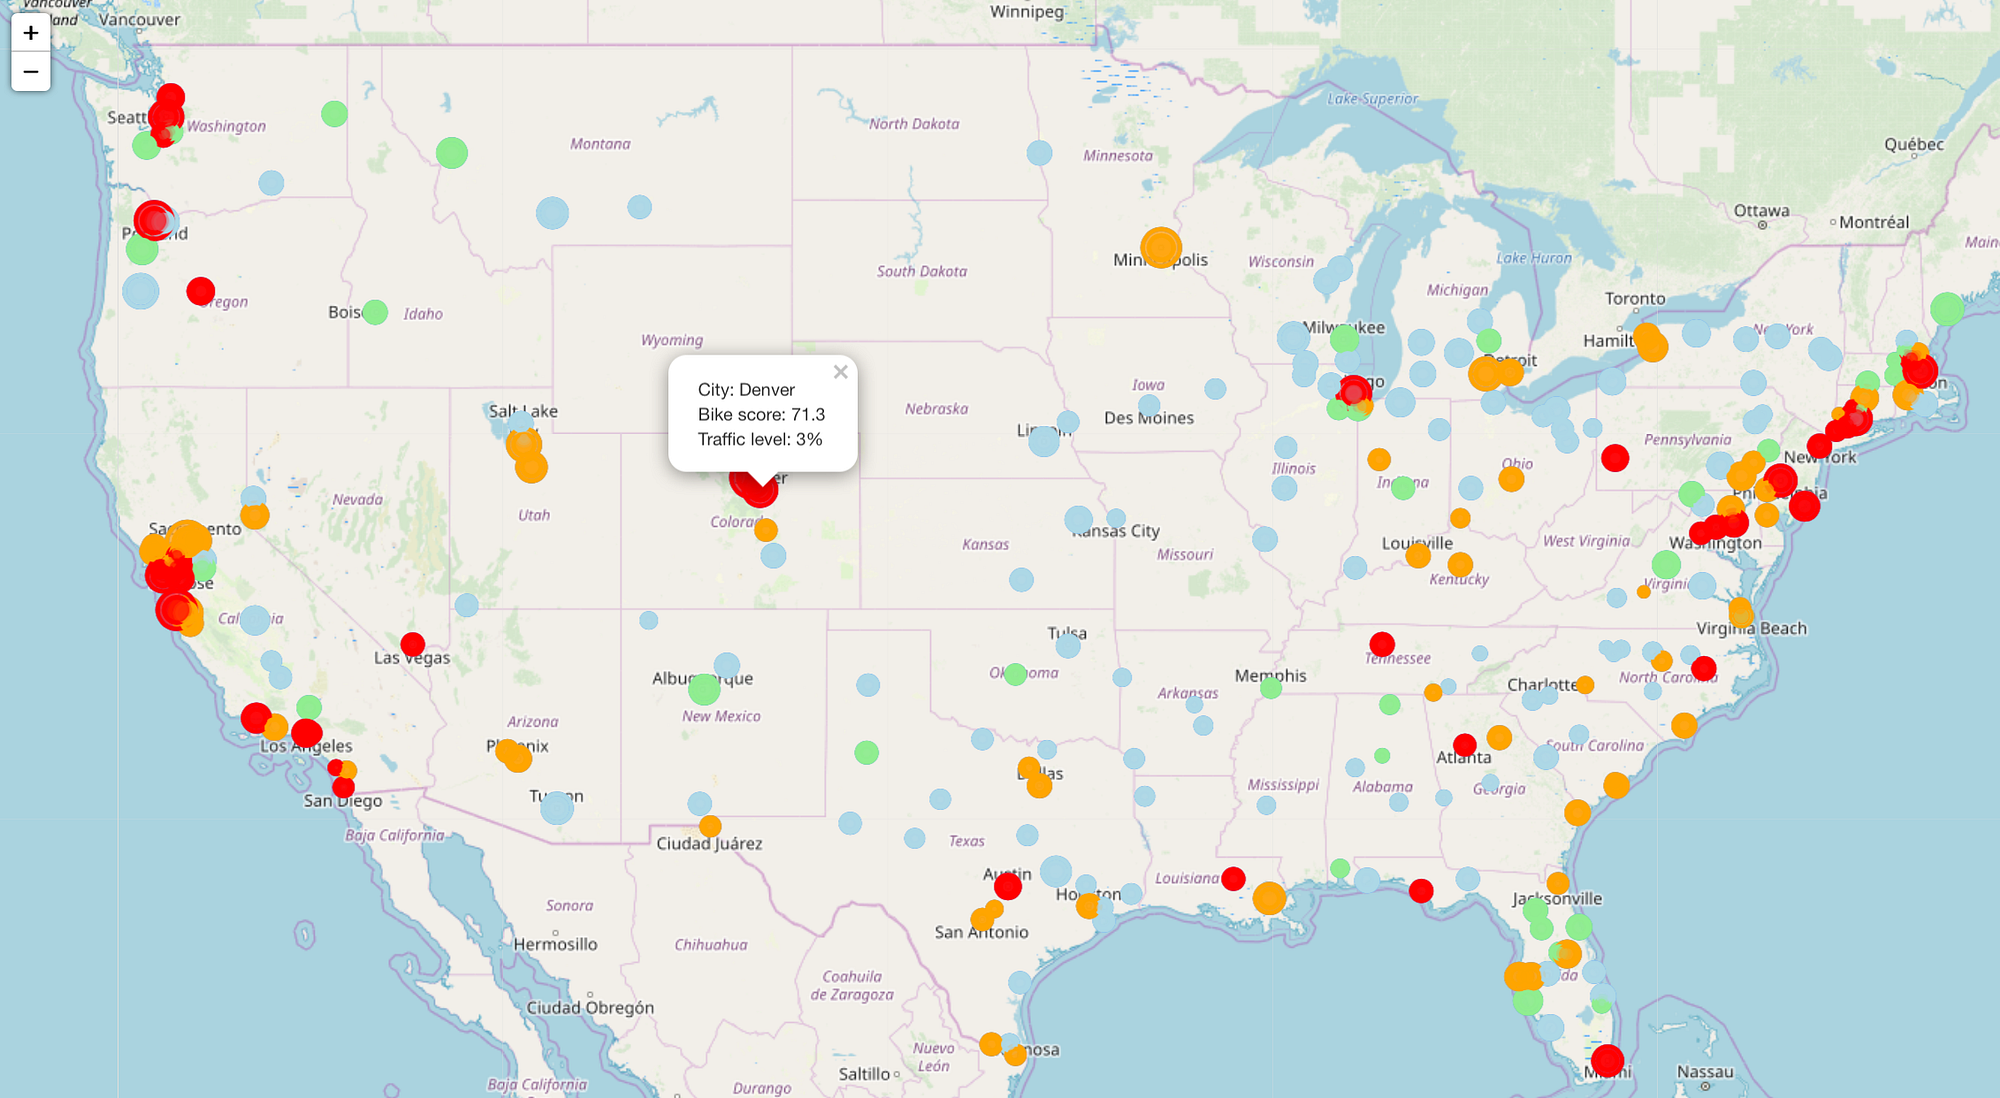This screenshot has width=2000, height=1098.
Task: Select the large orange marker at Minneapolis
Action: 1161,247
